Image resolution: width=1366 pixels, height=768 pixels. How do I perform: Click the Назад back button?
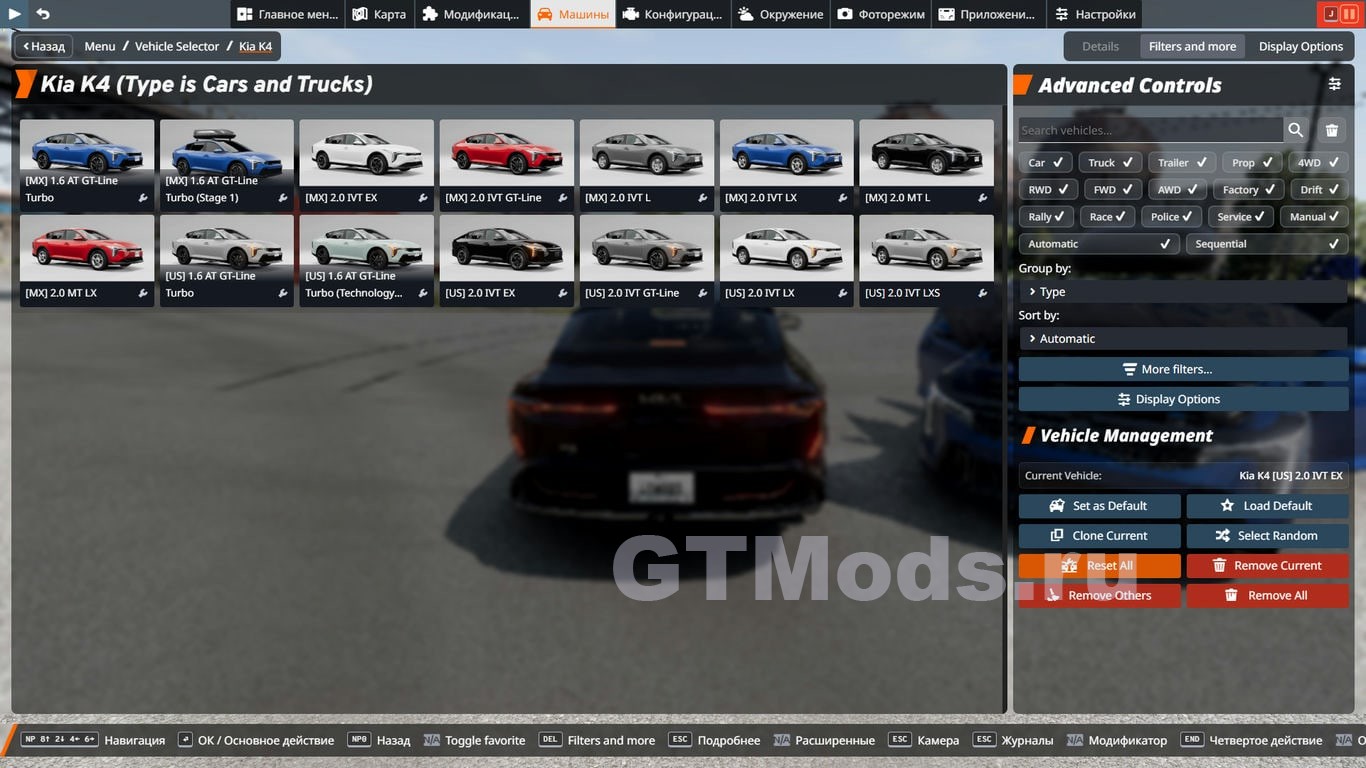(43, 46)
